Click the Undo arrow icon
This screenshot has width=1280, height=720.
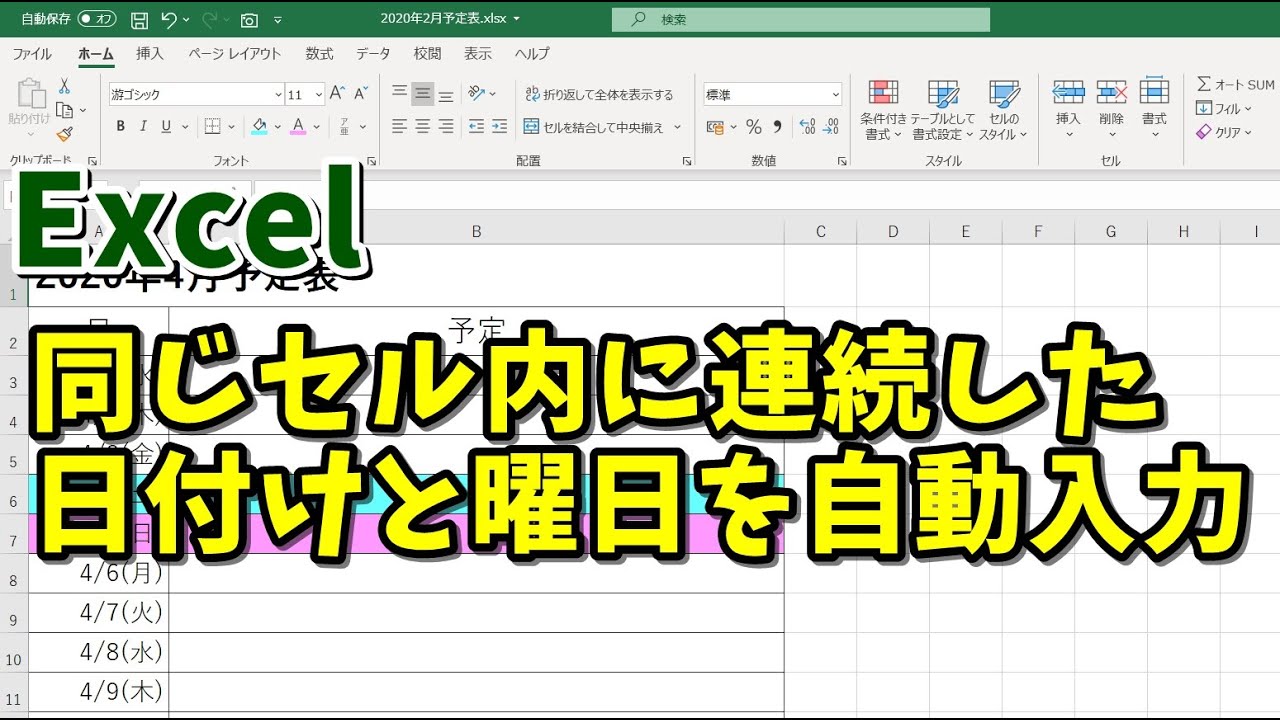(x=169, y=19)
